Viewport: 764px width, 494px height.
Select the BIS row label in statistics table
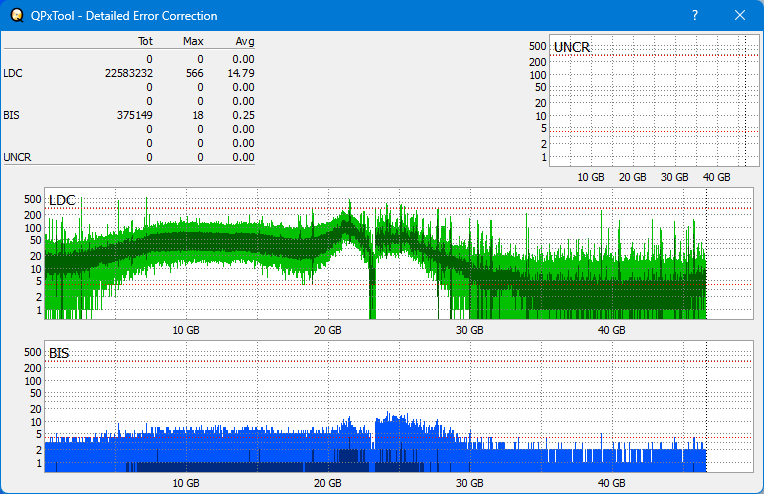pos(11,115)
